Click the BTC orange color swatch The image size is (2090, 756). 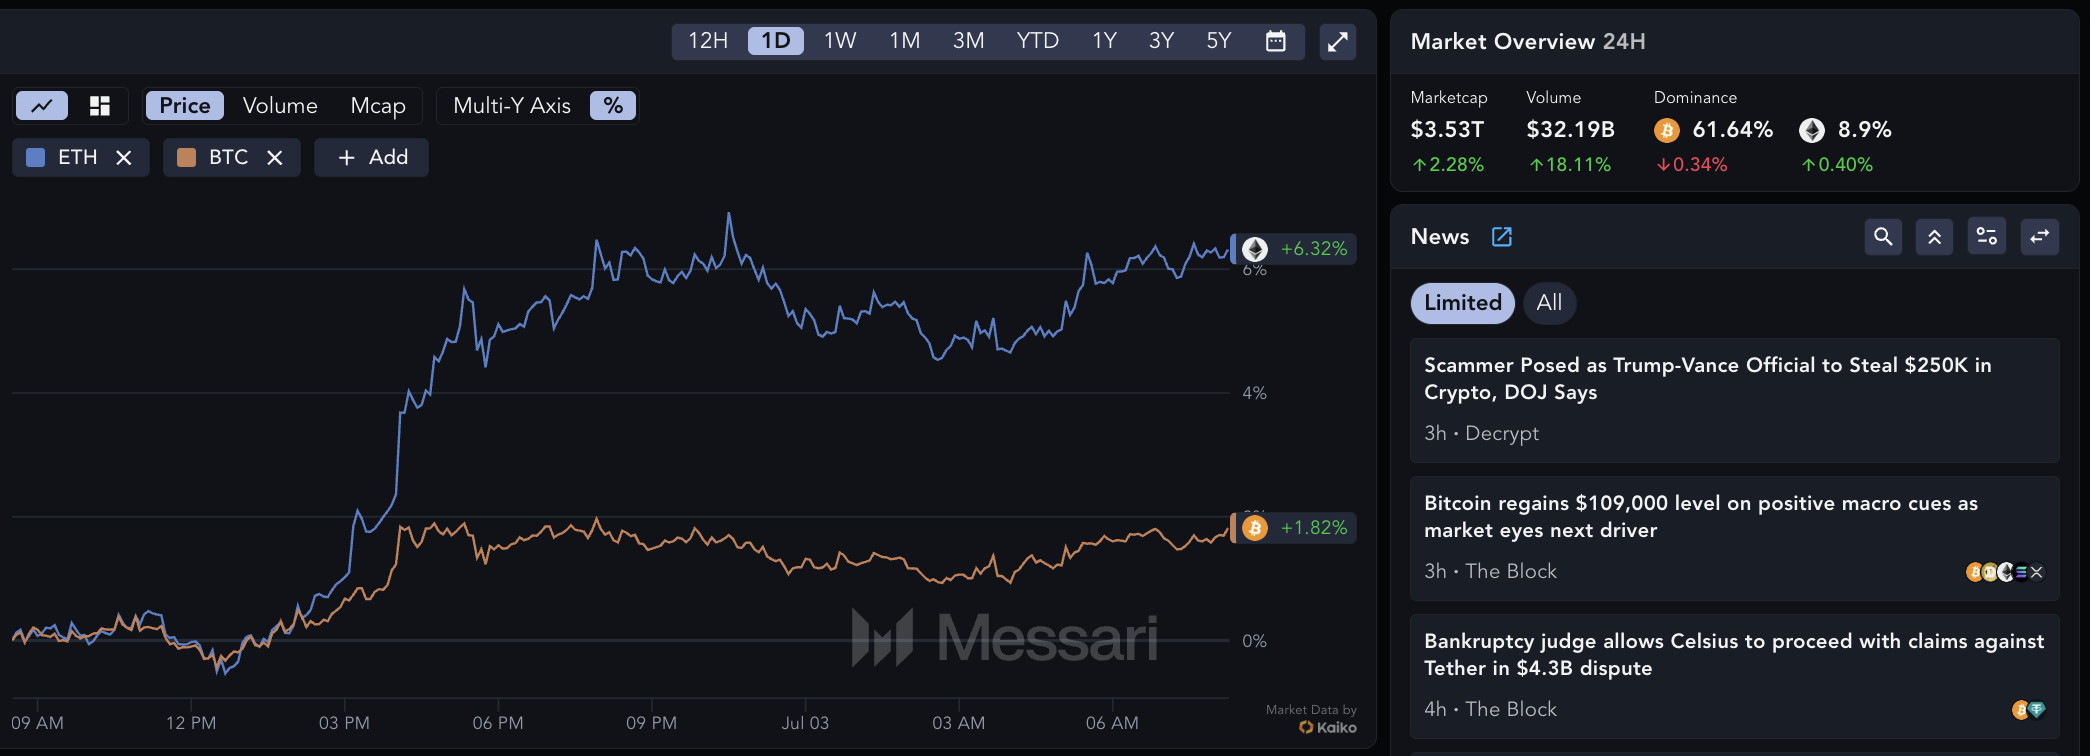coord(186,157)
